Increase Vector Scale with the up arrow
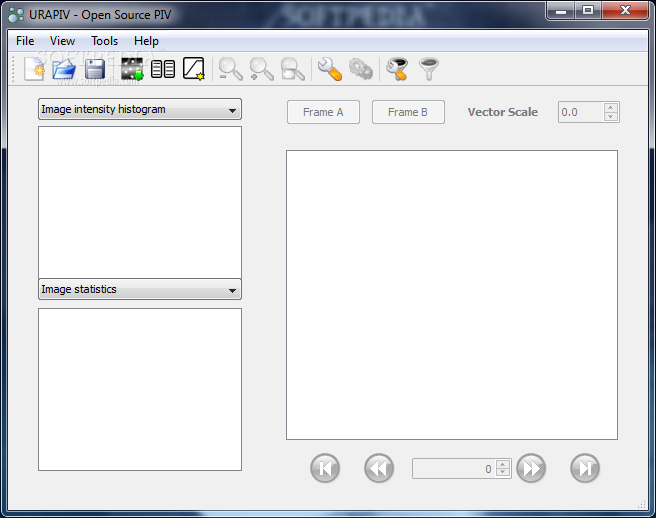 tap(611, 108)
